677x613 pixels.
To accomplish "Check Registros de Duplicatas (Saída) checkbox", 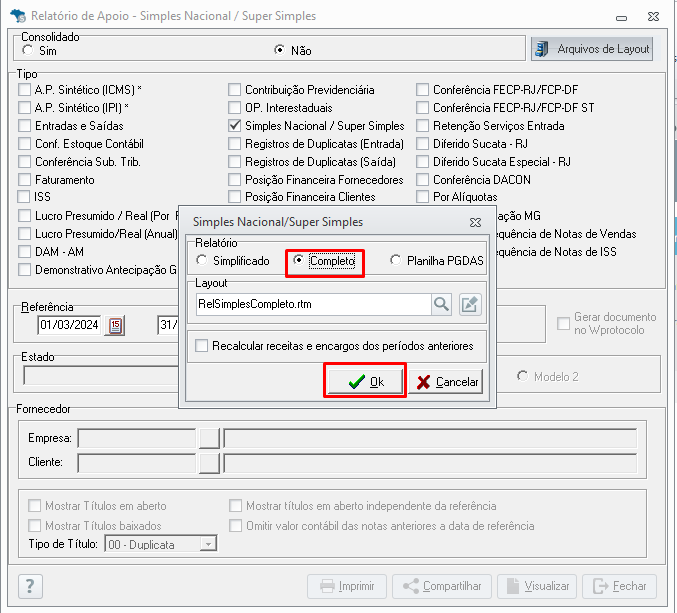I will 234,162.
